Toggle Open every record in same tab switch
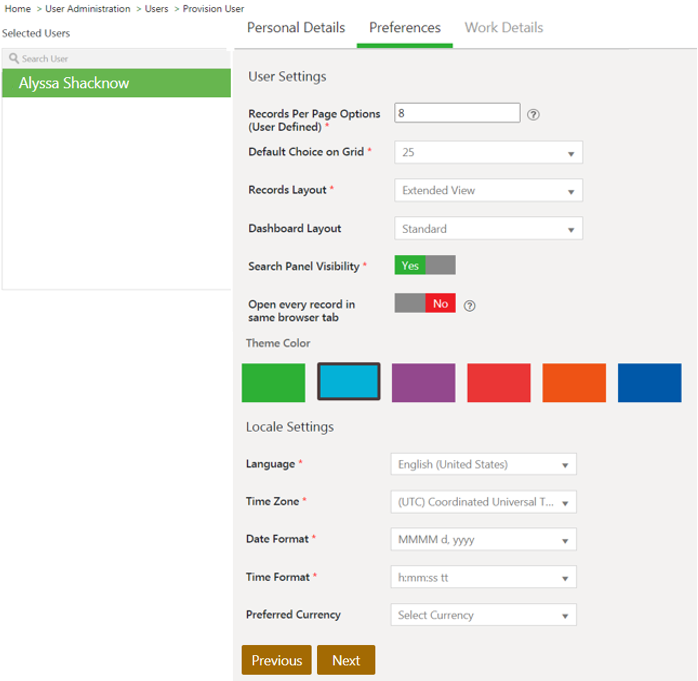 pos(425,303)
